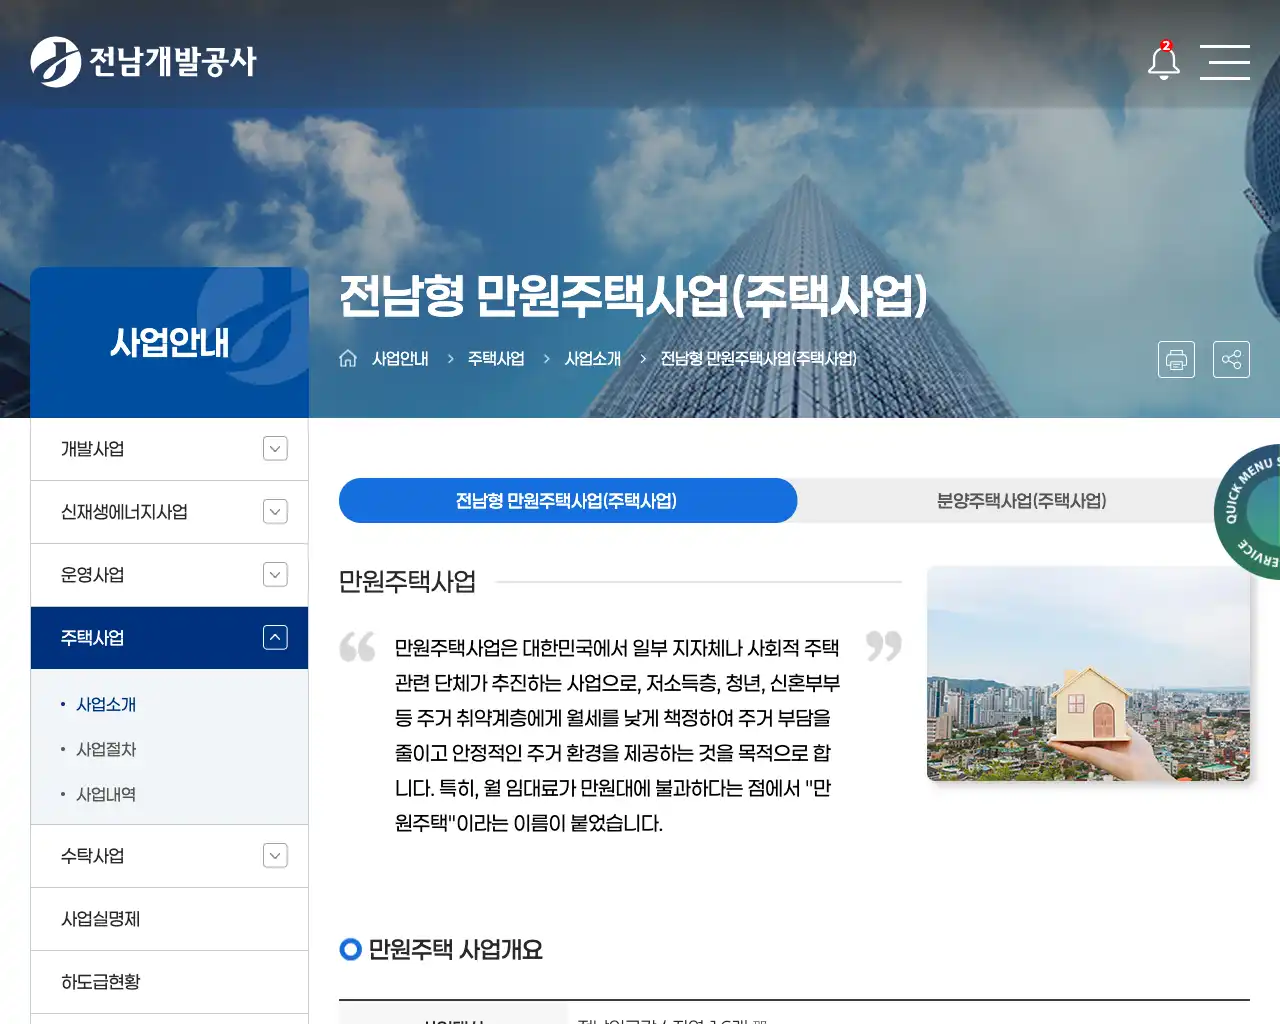Open 사업실명제 in the side menu
This screenshot has width=1280, height=1024.
(x=169, y=919)
